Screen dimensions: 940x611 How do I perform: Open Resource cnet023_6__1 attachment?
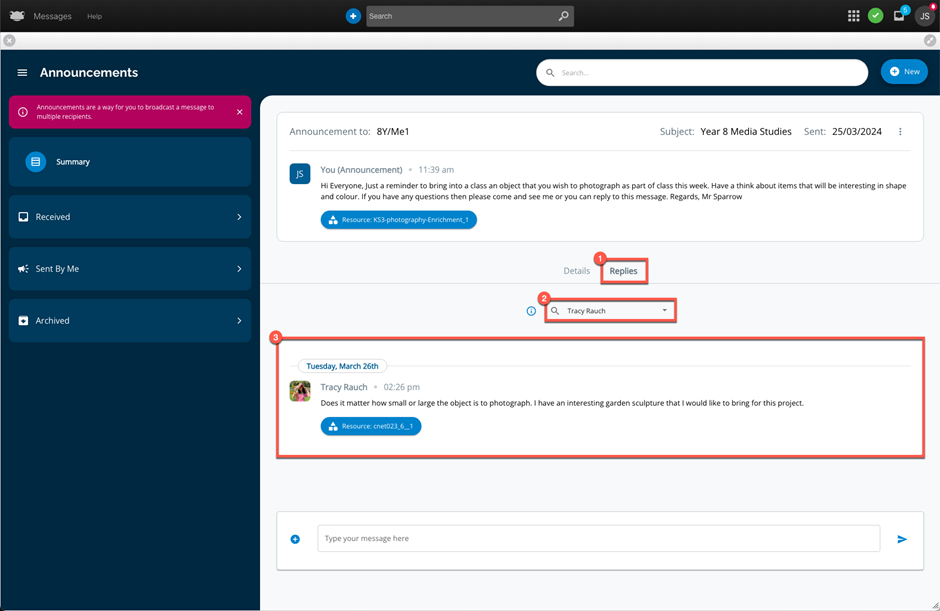[x=371, y=426]
